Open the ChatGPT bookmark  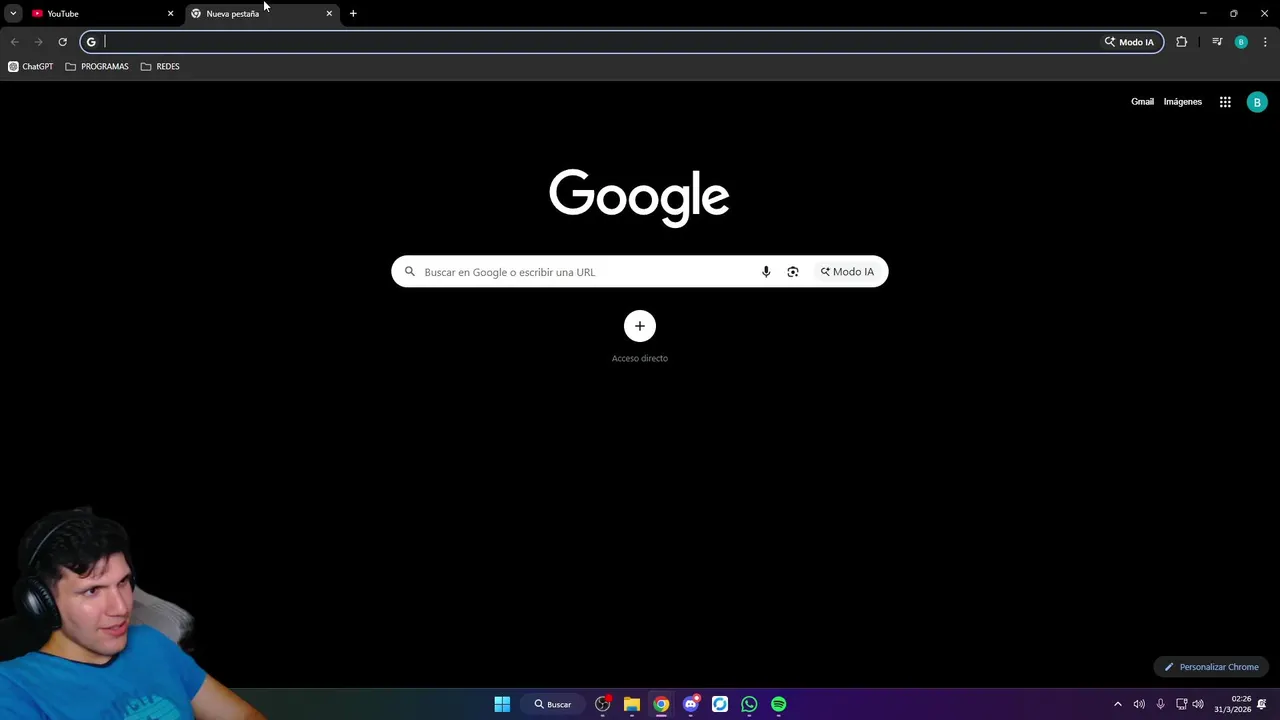point(31,67)
